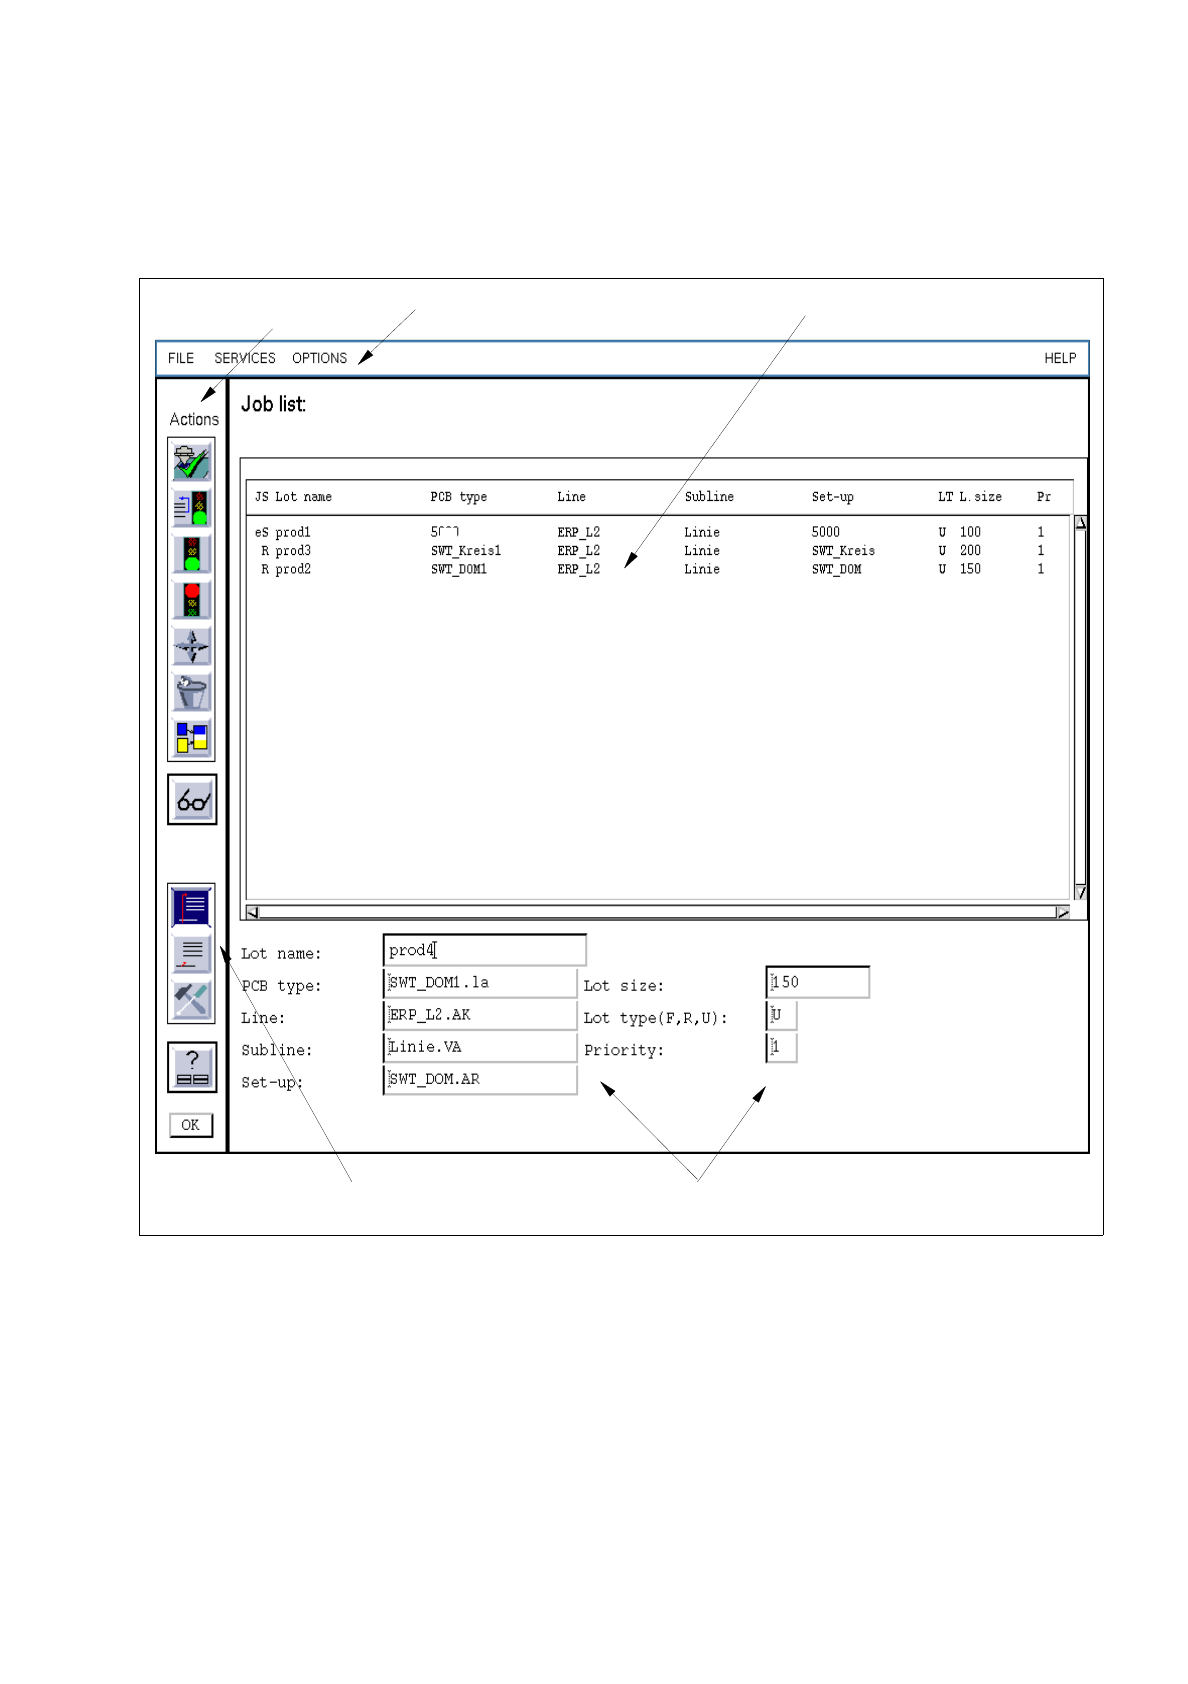The image size is (1188, 1684).
Task: Select the prod3 row in job list
Action: 658,551
